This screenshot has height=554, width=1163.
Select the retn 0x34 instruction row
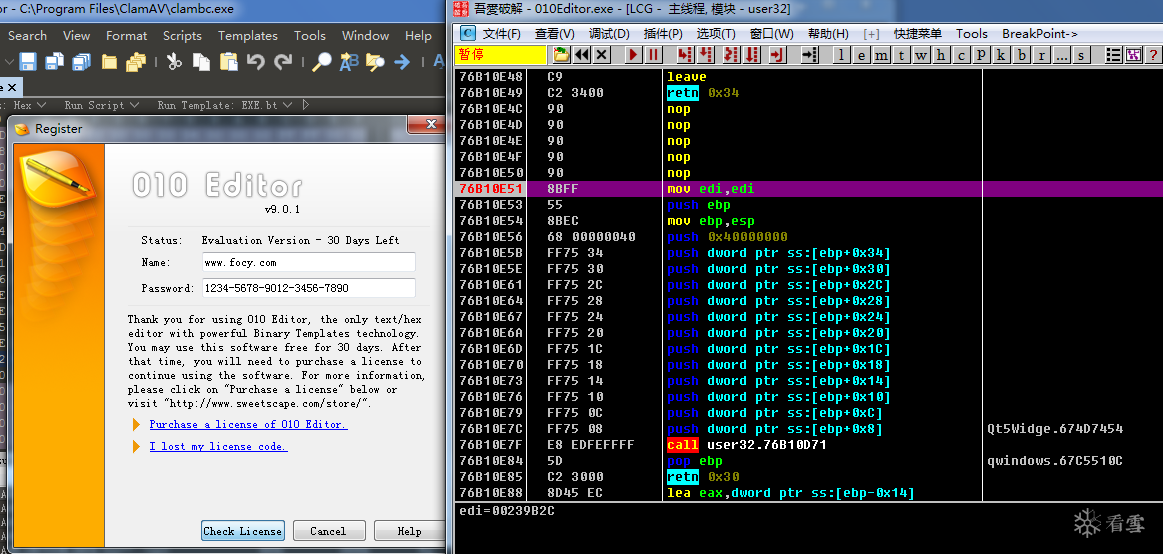(x=808, y=93)
